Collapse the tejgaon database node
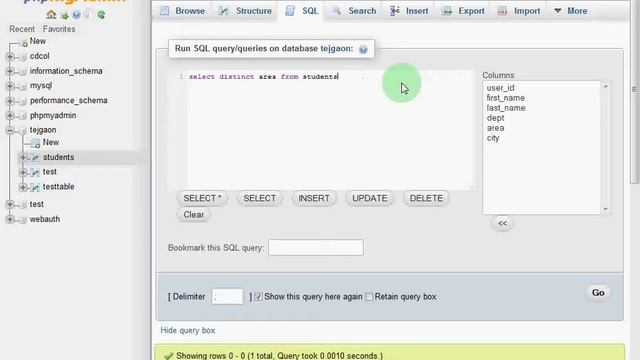 coord(10,130)
